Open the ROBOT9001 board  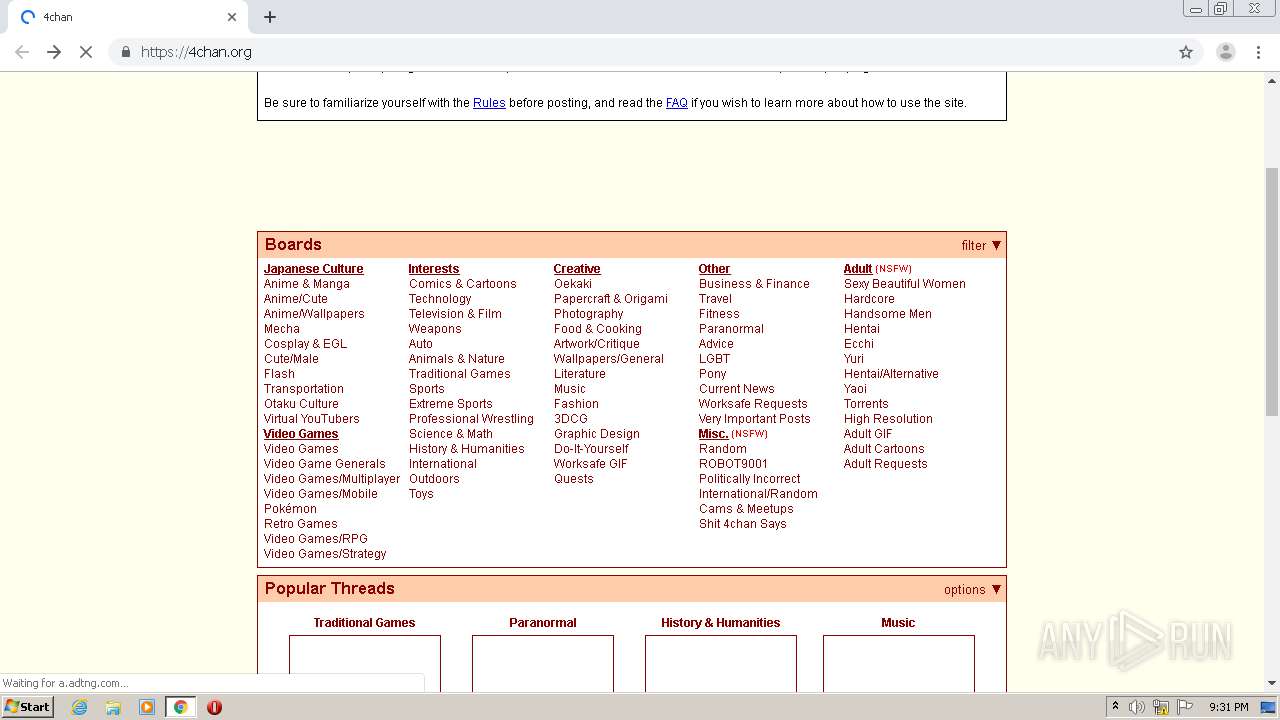pyautogui.click(x=734, y=464)
